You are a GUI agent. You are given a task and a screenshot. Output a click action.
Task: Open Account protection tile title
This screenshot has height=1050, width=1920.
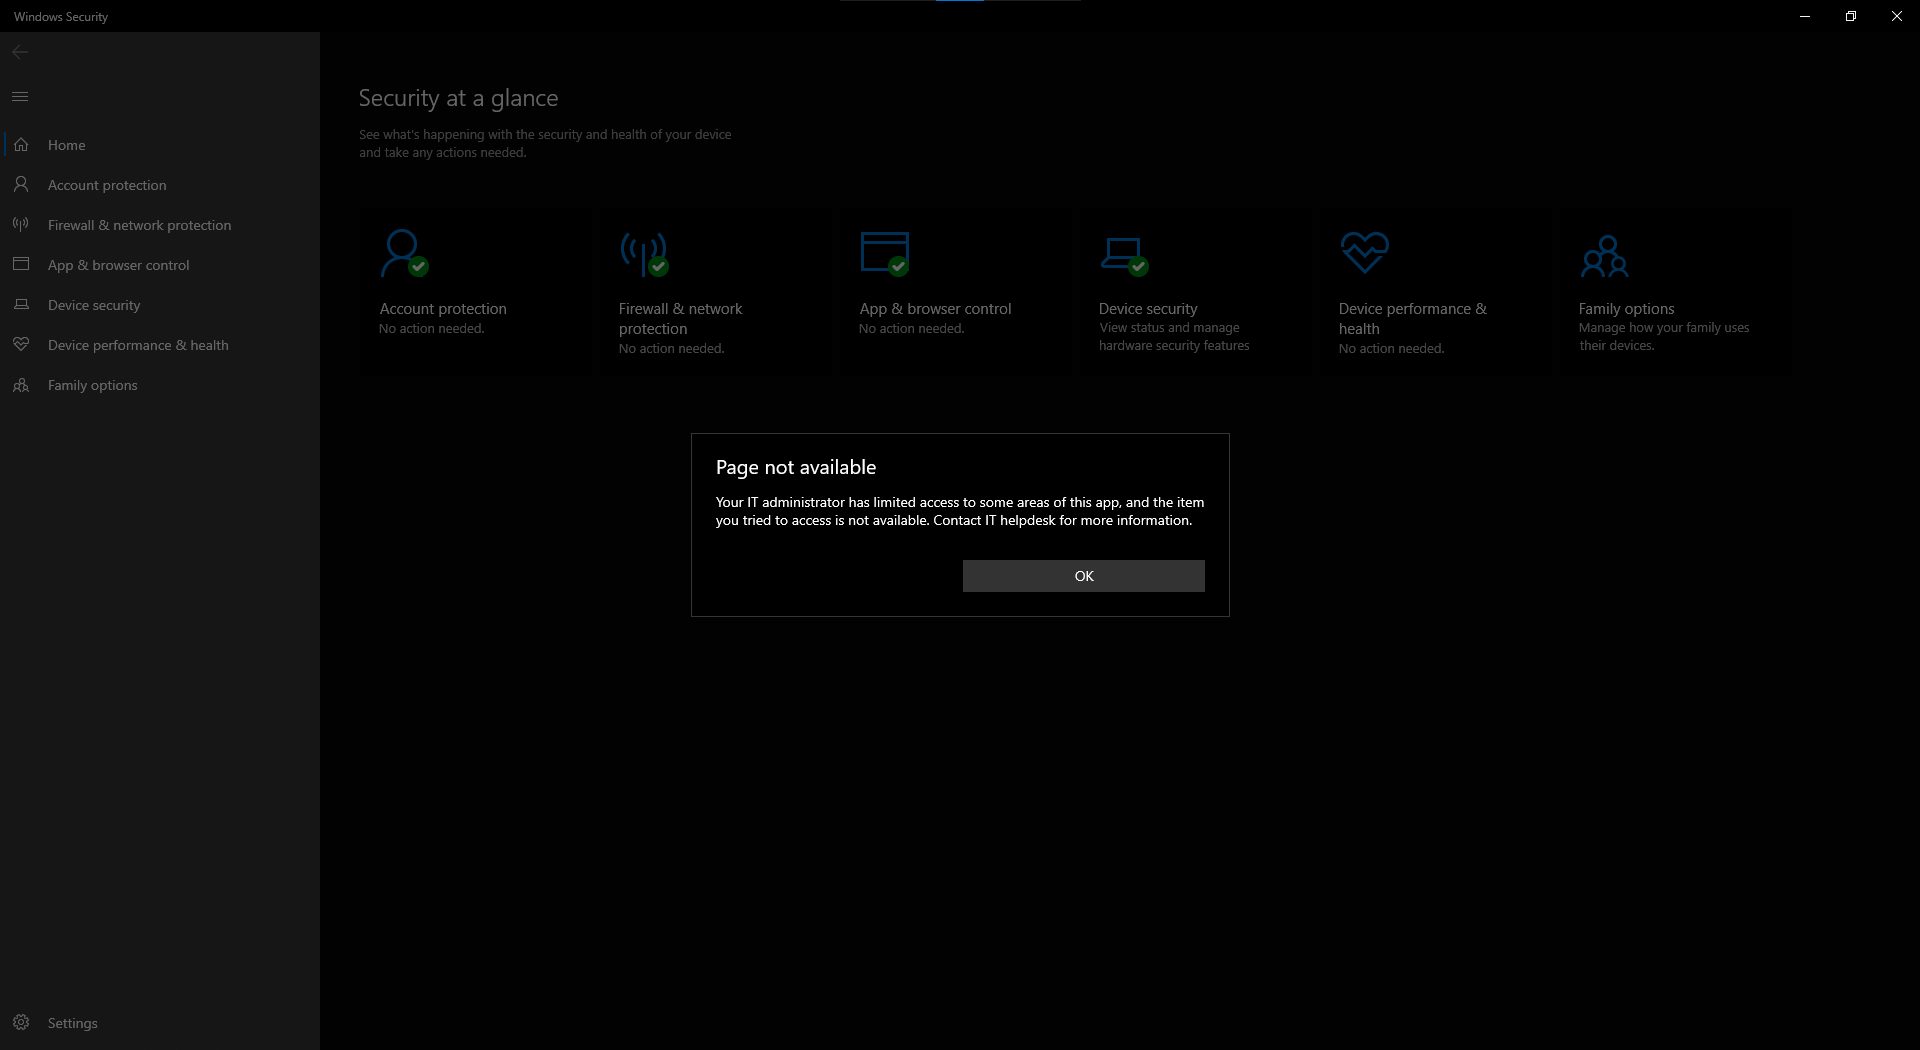[443, 309]
